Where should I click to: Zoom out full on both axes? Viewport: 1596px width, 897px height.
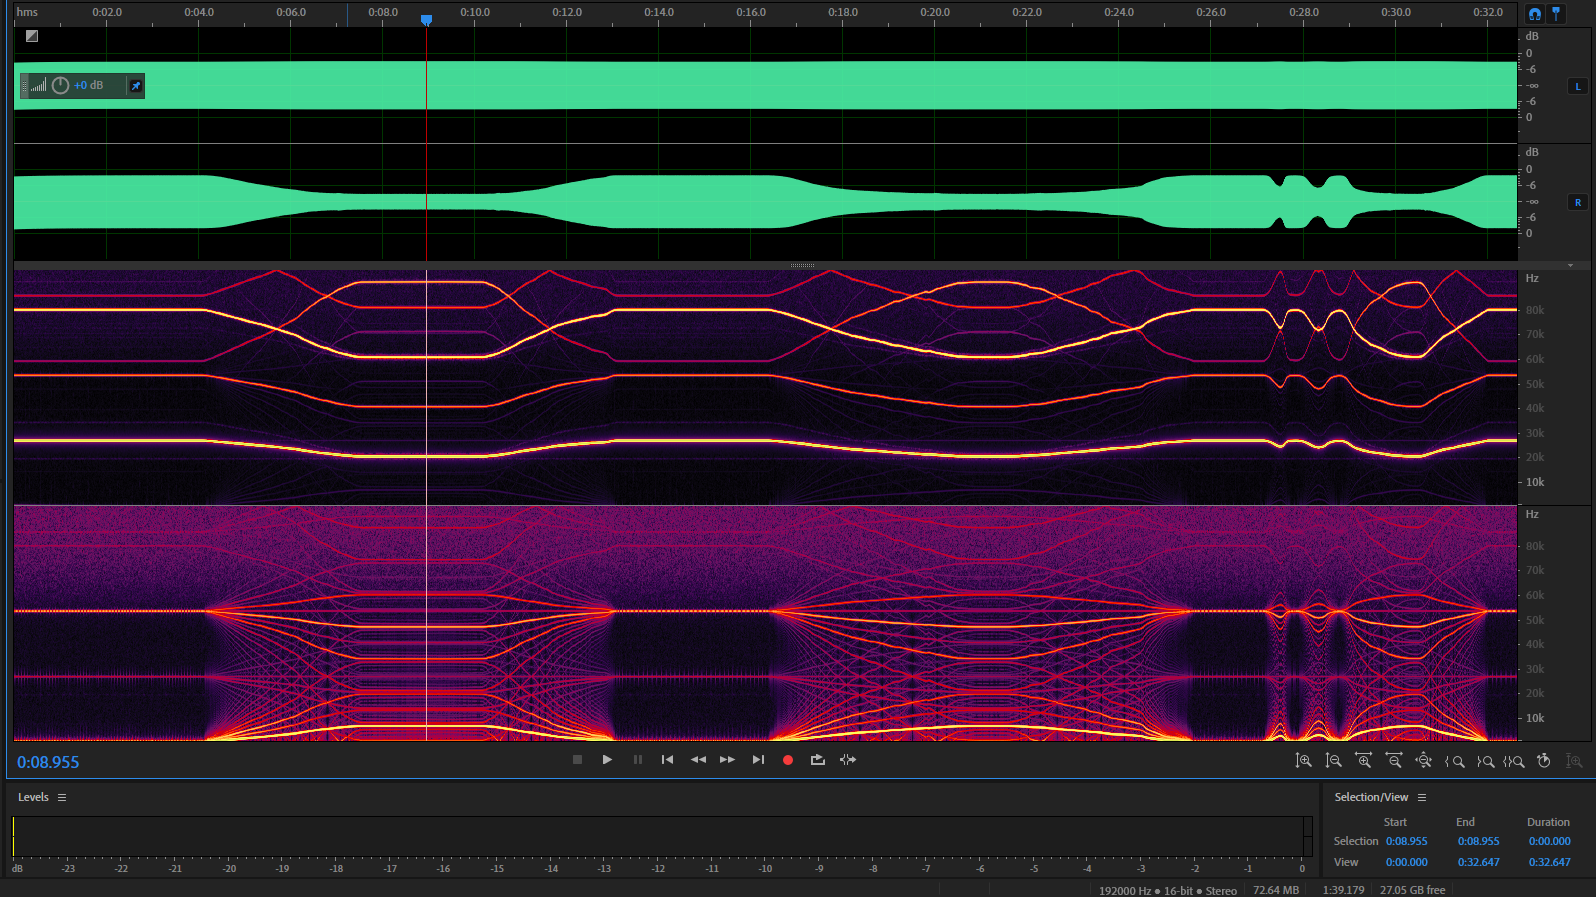point(1424,761)
